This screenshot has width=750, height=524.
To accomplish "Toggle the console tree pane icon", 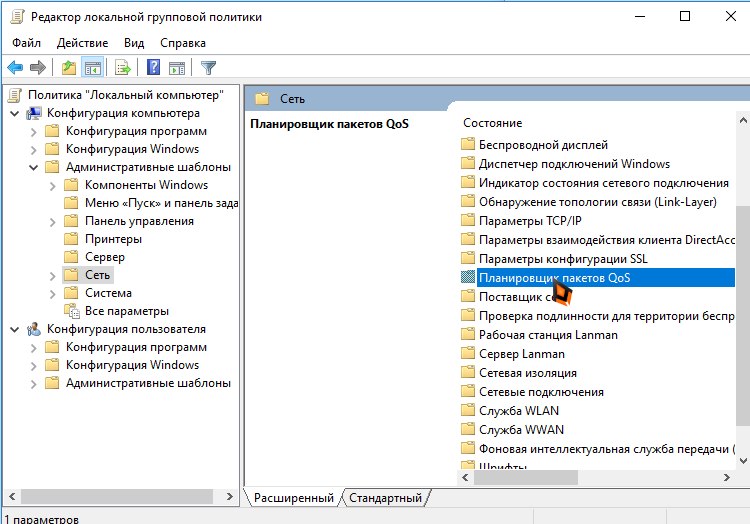I will [93, 67].
